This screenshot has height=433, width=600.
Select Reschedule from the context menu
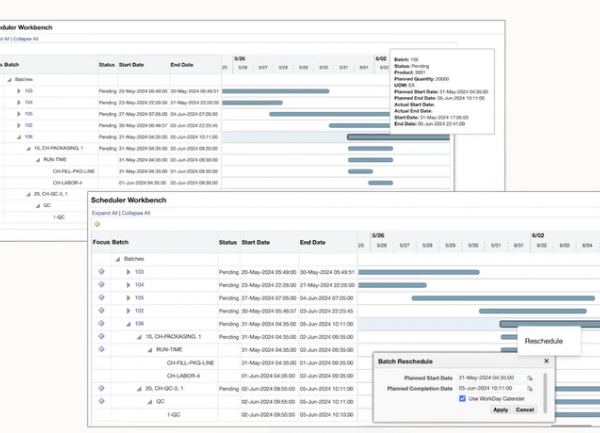[x=545, y=341]
